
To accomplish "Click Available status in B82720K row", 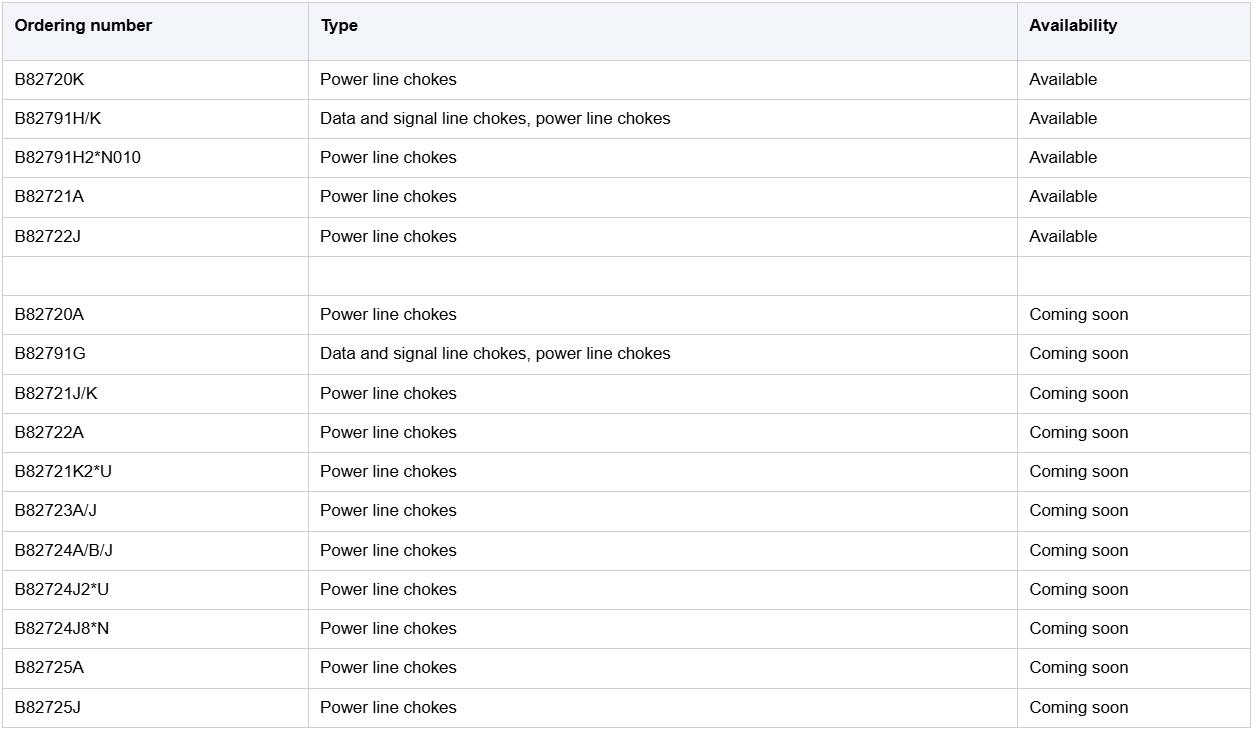I will [x=1063, y=79].
